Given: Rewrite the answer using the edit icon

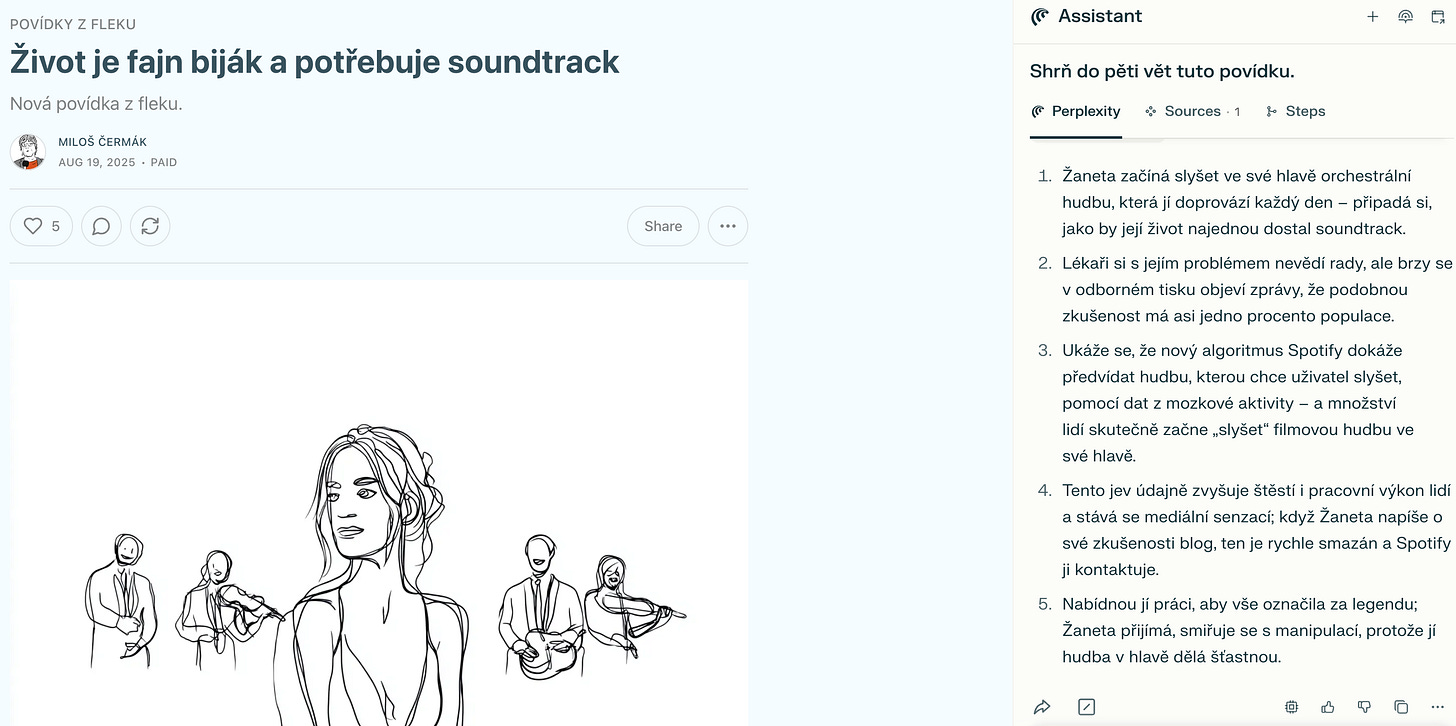Looking at the screenshot, I should click(x=1087, y=707).
